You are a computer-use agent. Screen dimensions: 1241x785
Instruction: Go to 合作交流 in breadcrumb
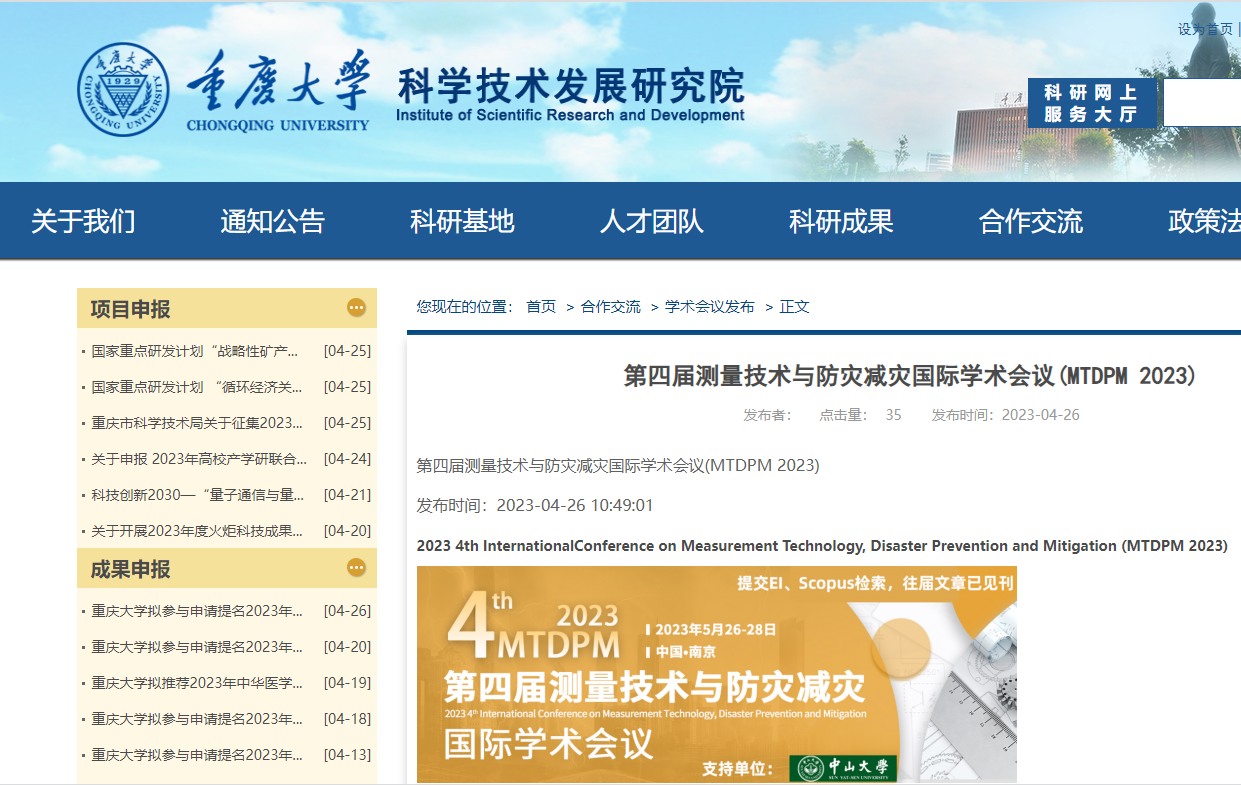pos(611,307)
